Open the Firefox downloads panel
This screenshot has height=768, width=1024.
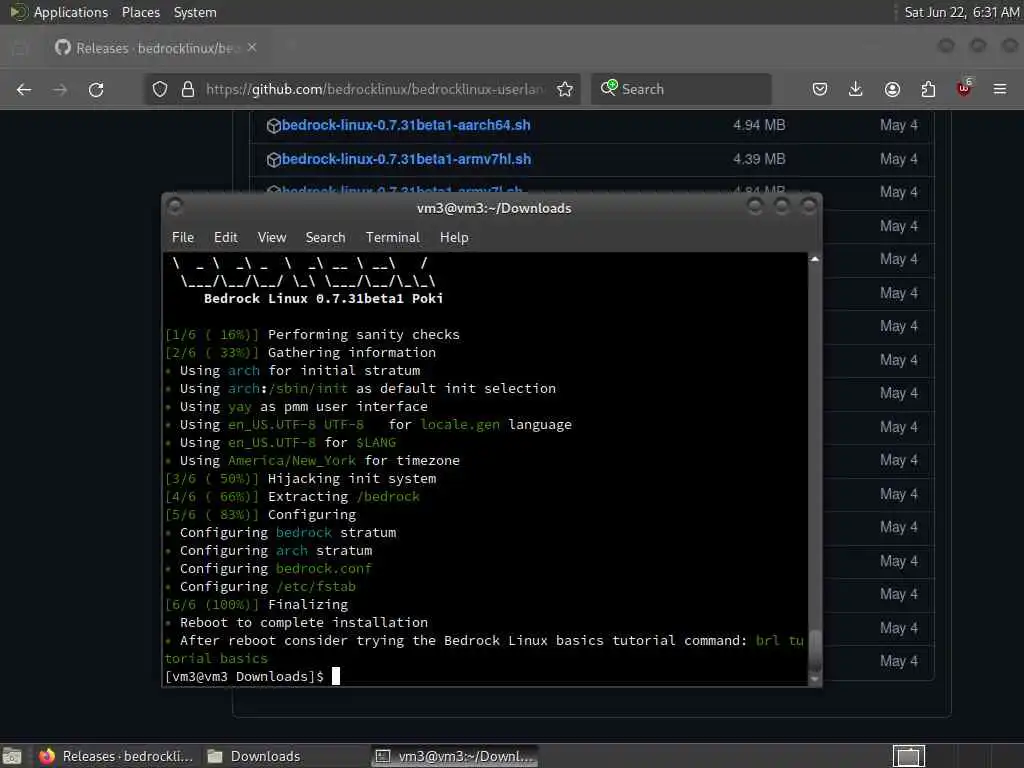tap(856, 89)
